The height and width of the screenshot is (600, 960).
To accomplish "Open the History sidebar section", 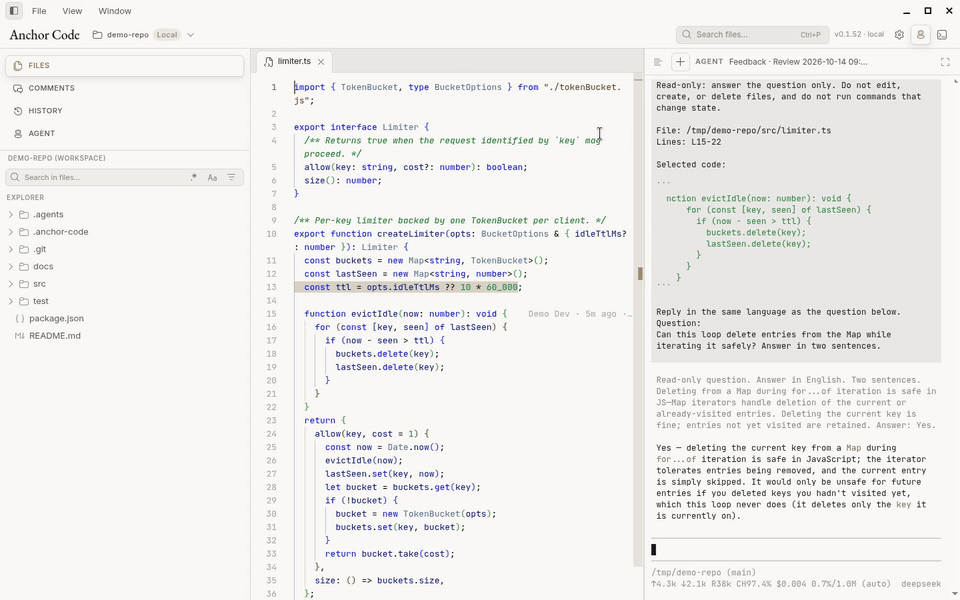I will (x=124, y=111).
